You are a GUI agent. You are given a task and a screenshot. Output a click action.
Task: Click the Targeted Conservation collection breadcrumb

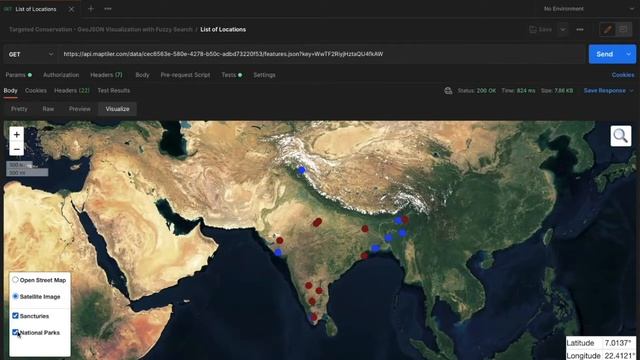[x=100, y=29]
